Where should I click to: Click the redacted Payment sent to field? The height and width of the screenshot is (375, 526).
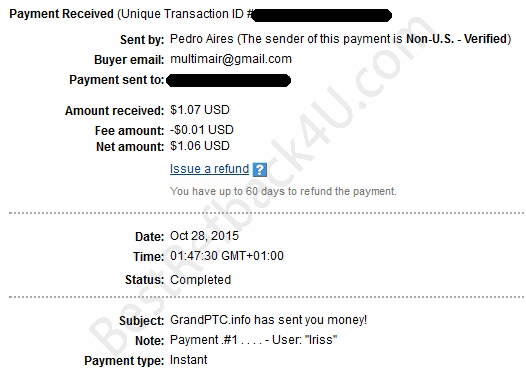coord(228,81)
